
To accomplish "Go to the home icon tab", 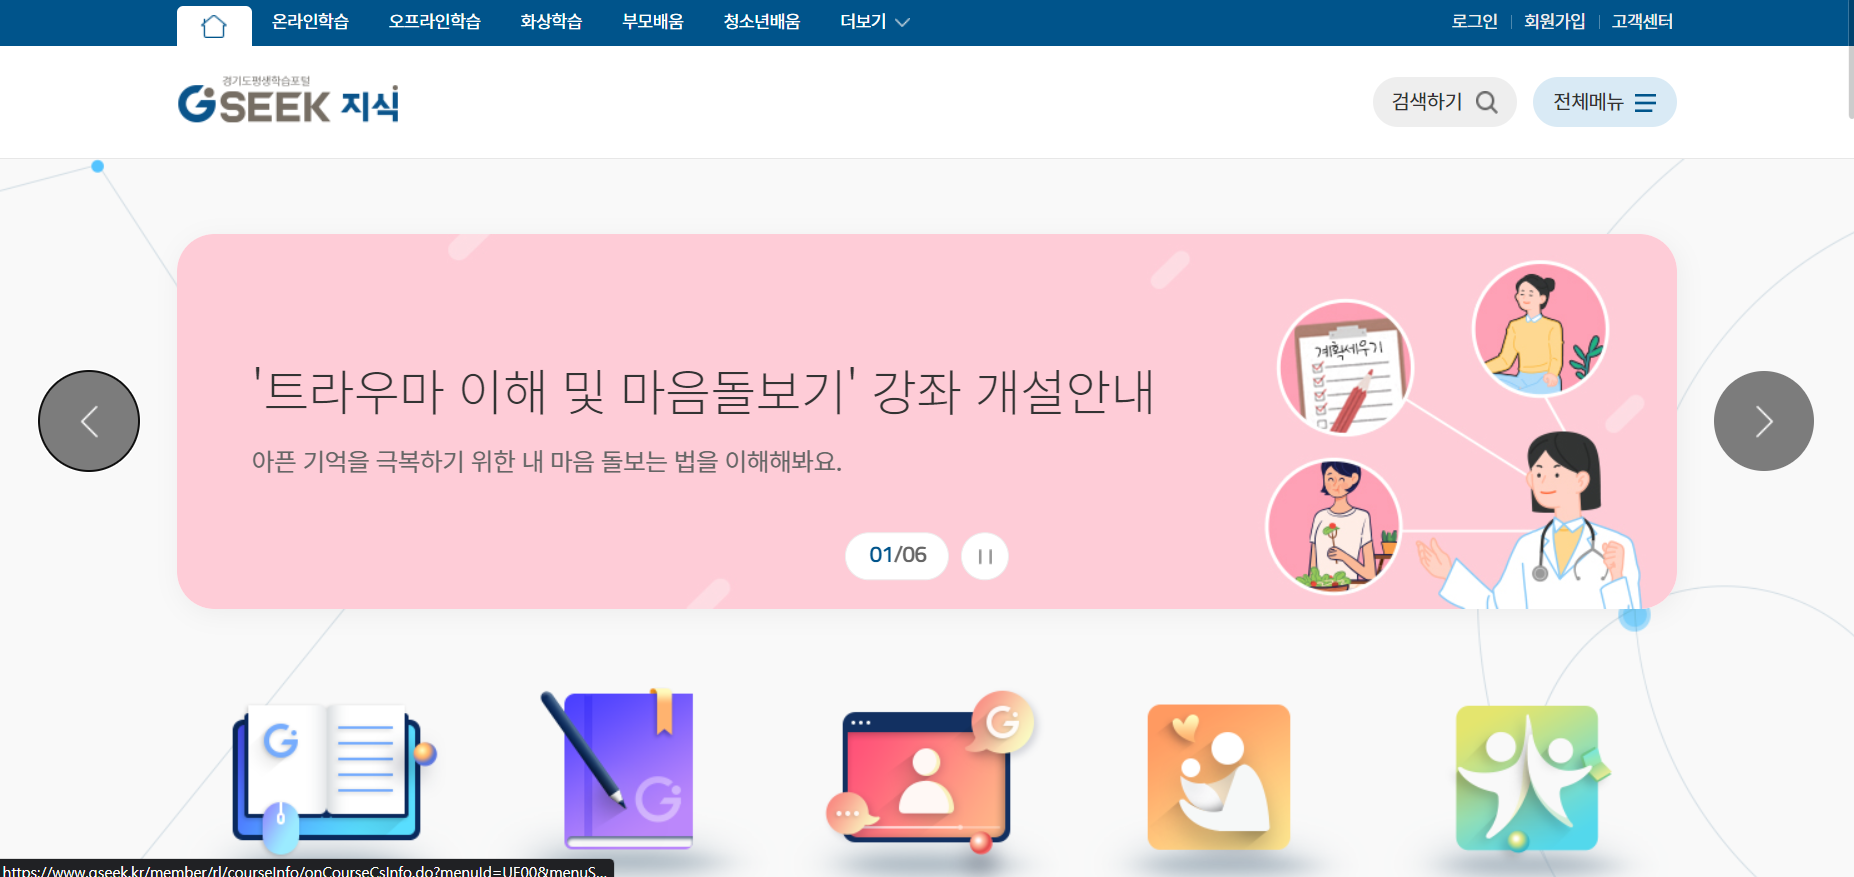I will pos(214,26).
